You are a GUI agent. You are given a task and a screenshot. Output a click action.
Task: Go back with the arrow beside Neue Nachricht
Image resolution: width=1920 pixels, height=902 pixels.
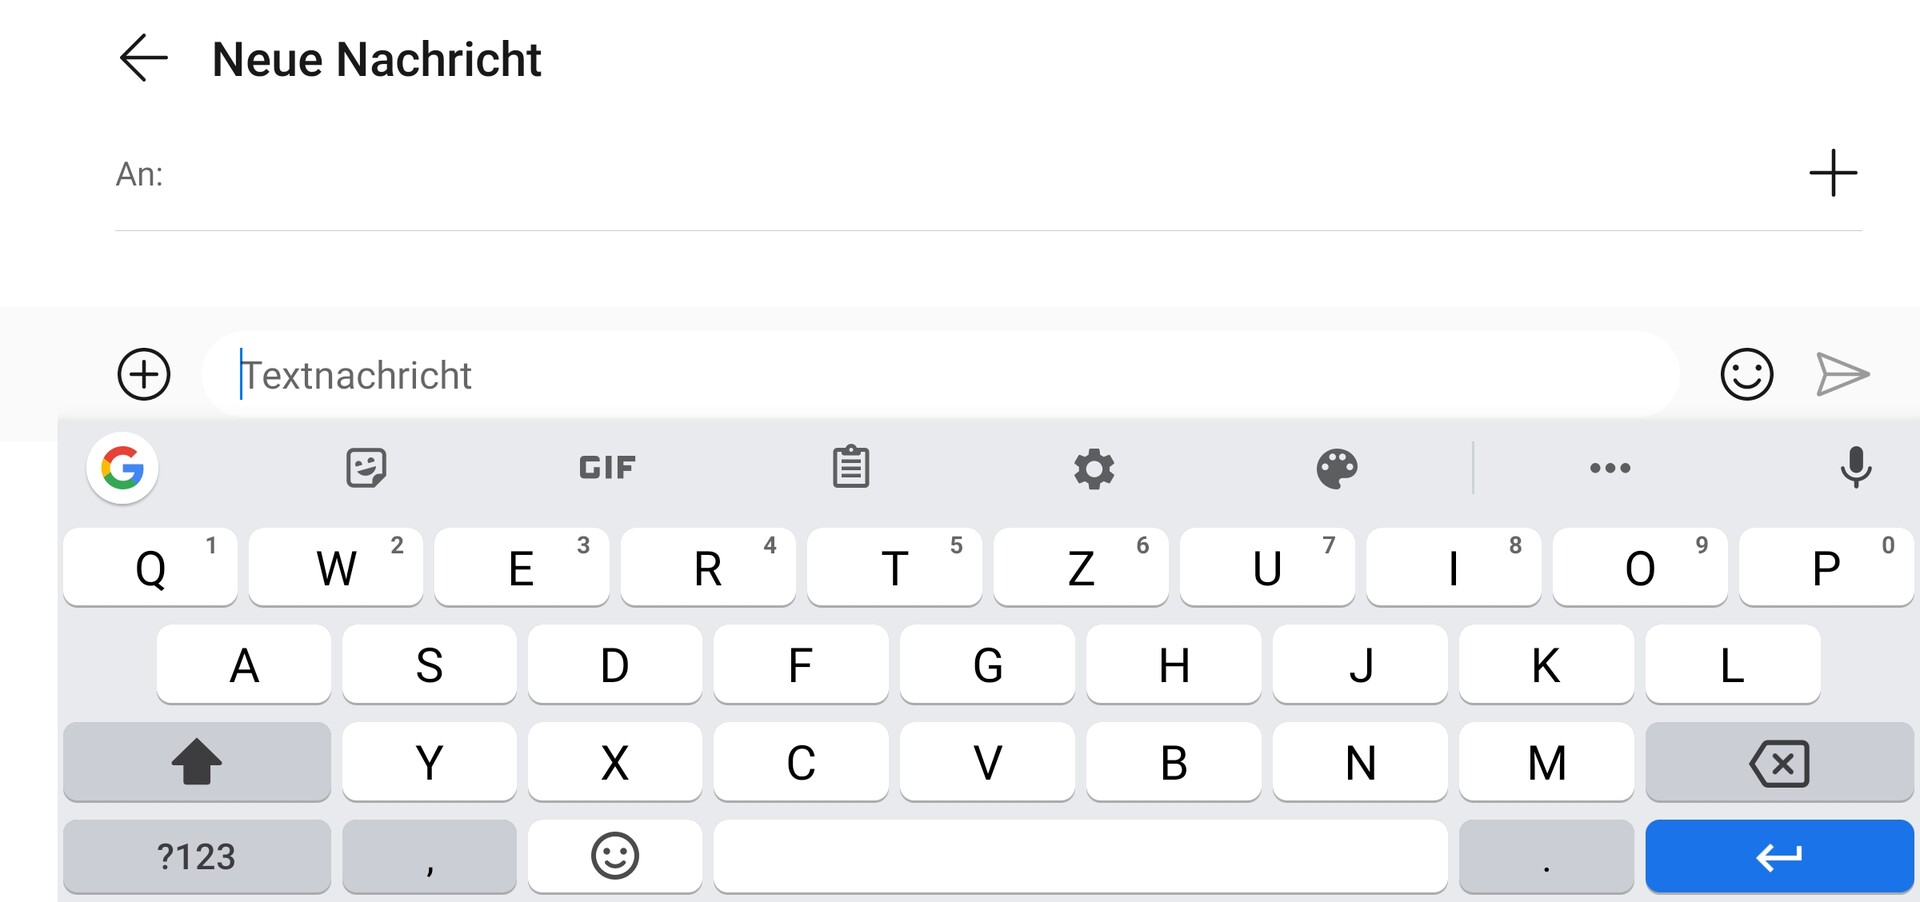[144, 58]
